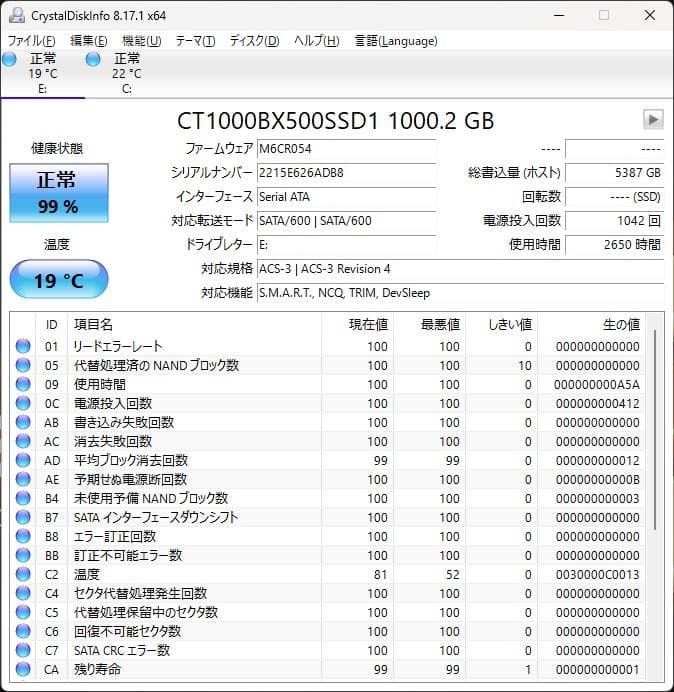Viewport: 674px width, 692px height.
Task: Click the 正常 99 % health status button
Action: [x=59, y=193]
